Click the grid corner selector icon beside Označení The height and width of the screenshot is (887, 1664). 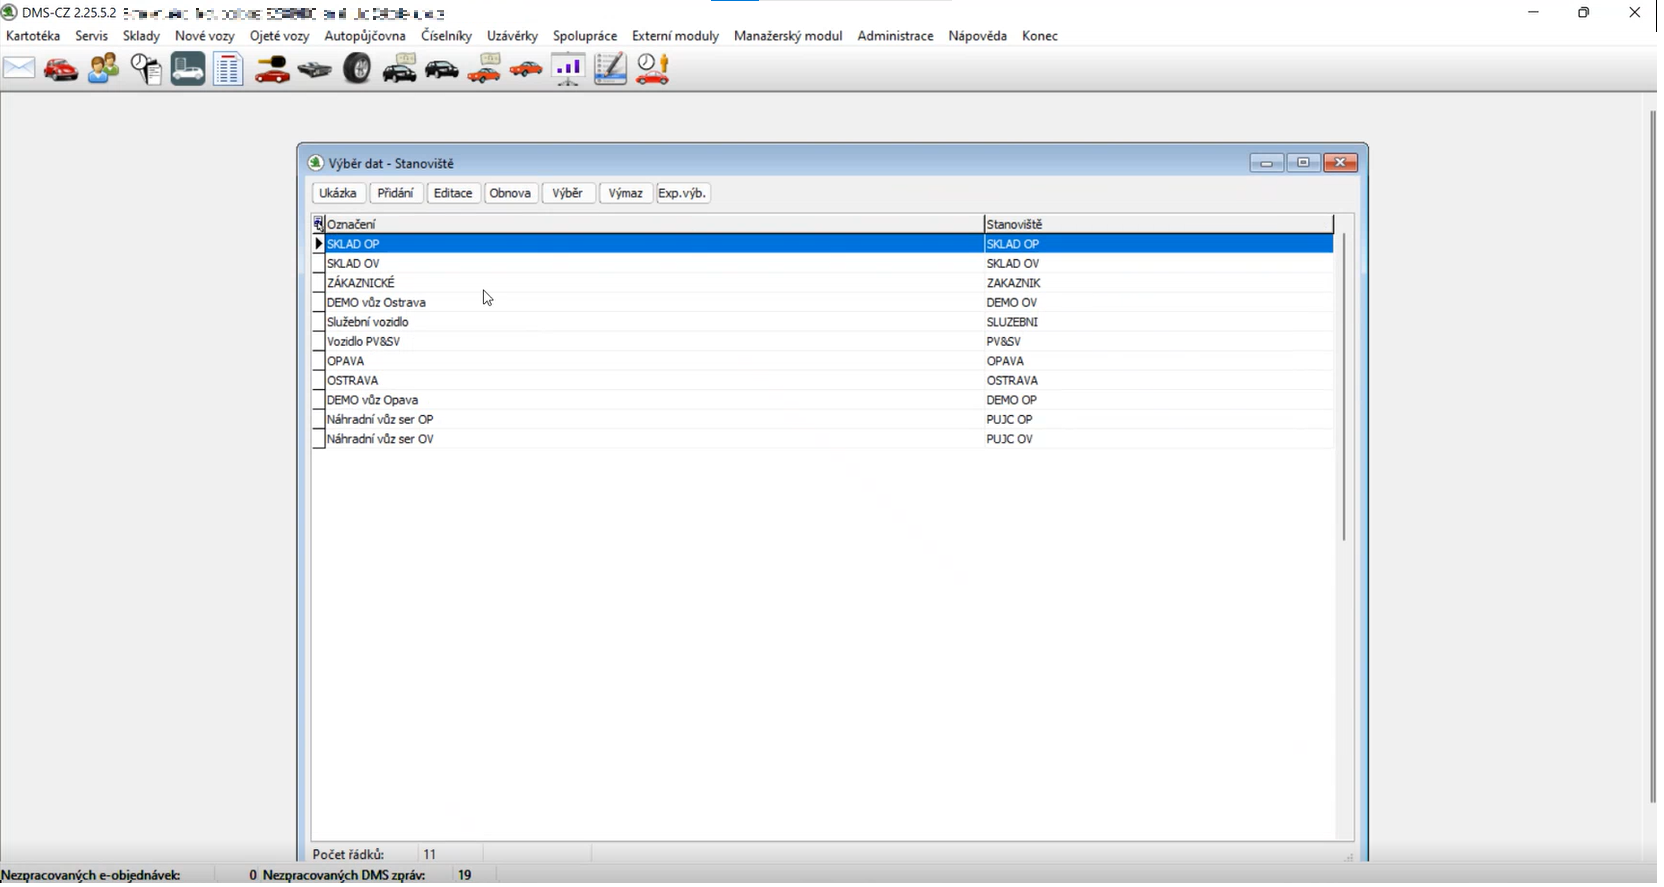coord(319,224)
